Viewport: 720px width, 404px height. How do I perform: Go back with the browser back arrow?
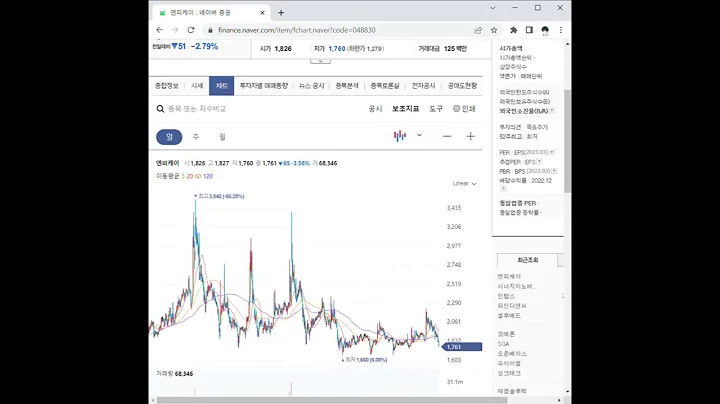point(159,30)
